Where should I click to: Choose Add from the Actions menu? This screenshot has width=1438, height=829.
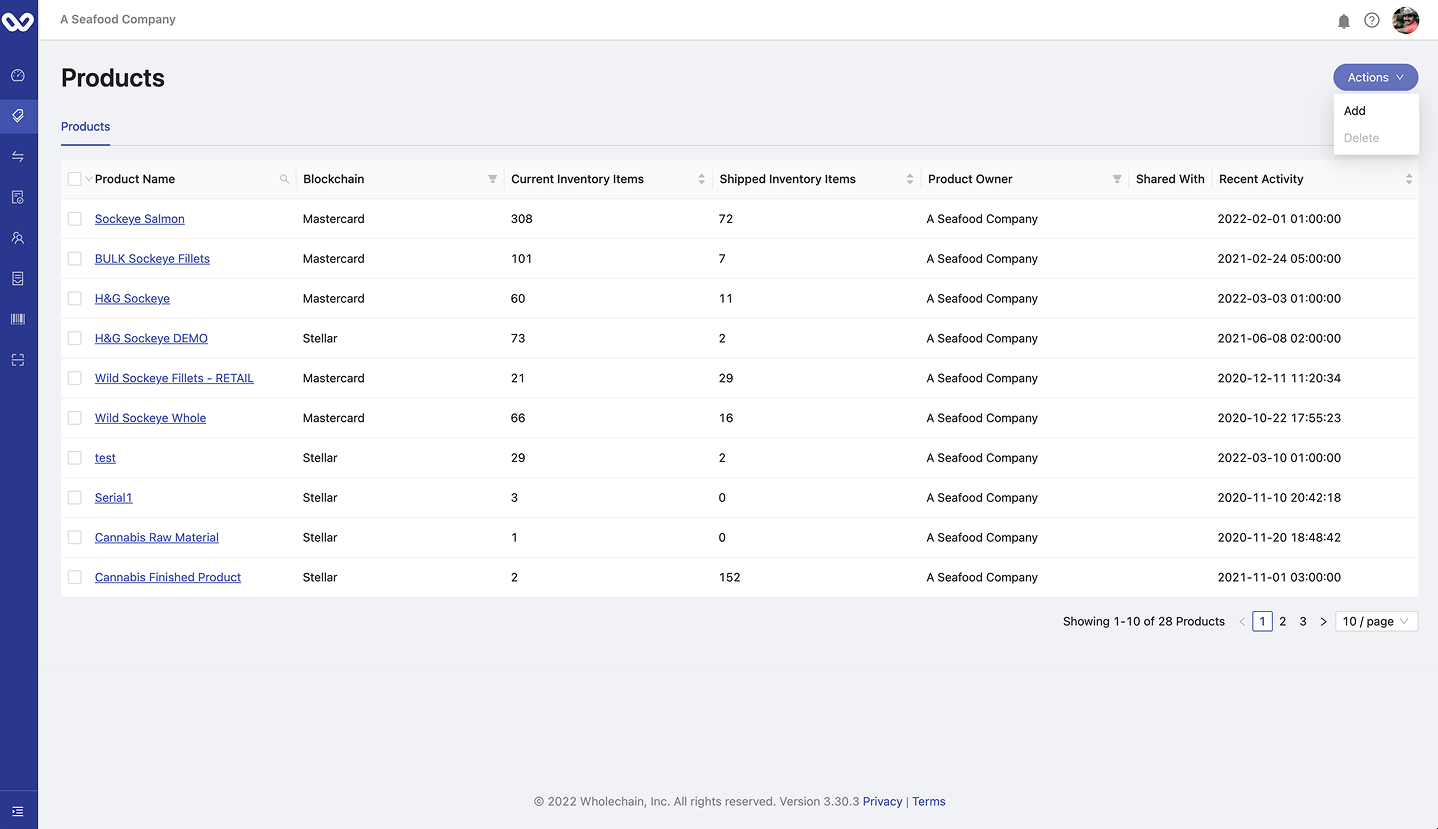[1355, 111]
